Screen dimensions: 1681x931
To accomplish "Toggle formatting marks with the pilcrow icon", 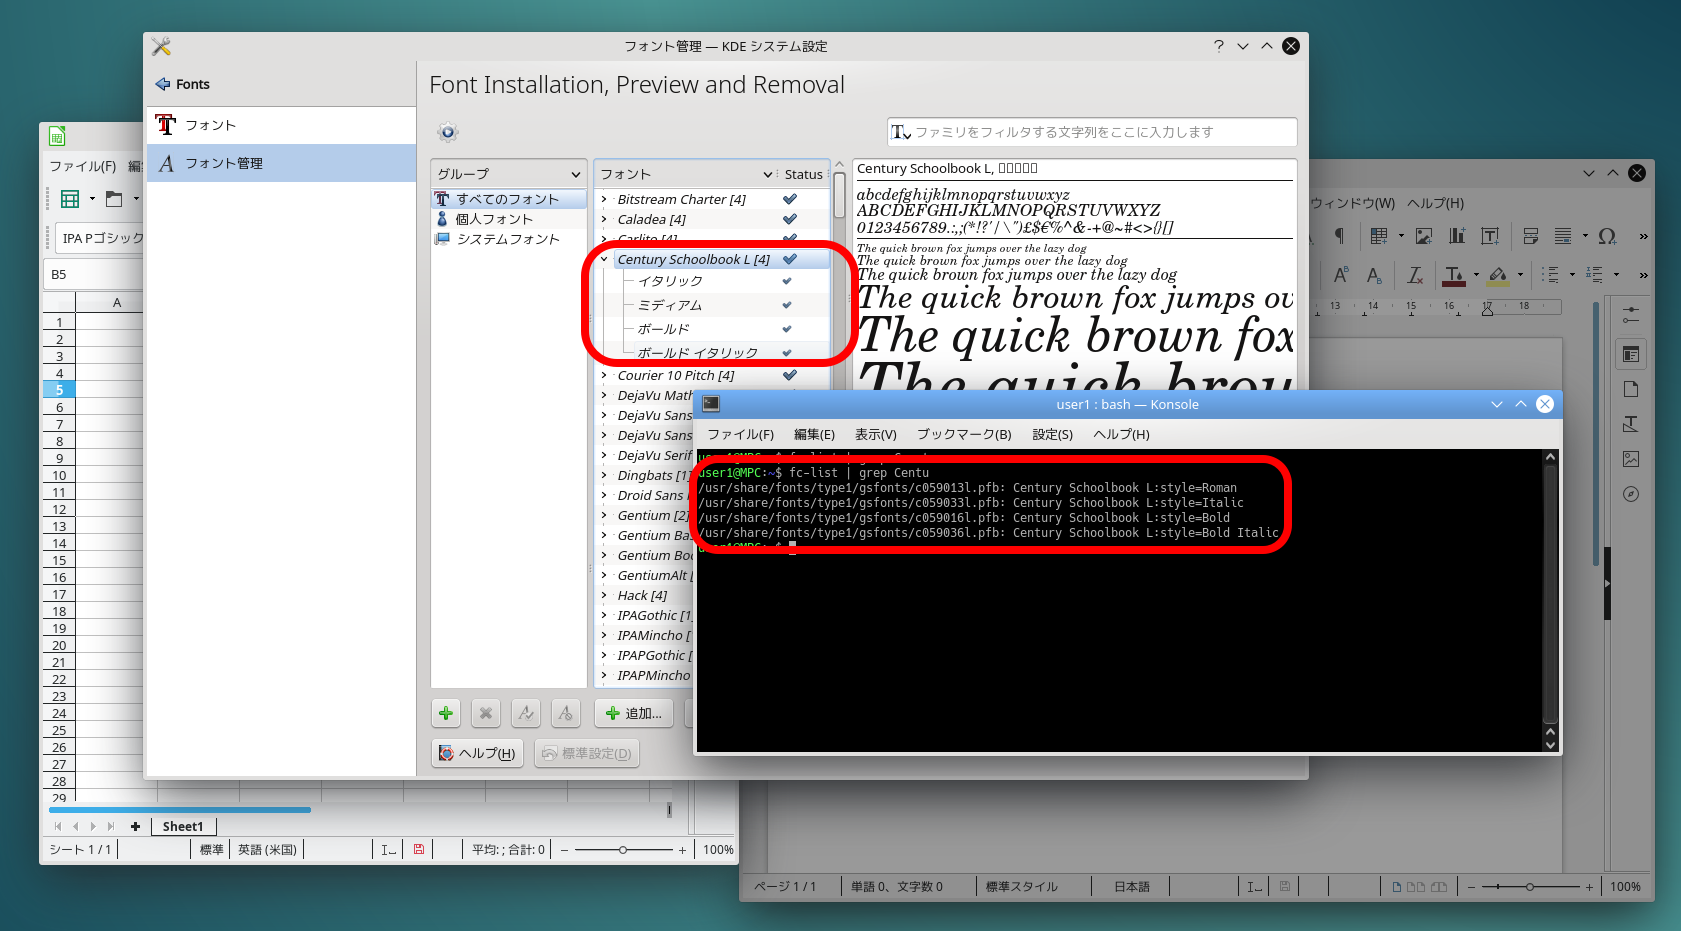I will (x=1339, y=236).
